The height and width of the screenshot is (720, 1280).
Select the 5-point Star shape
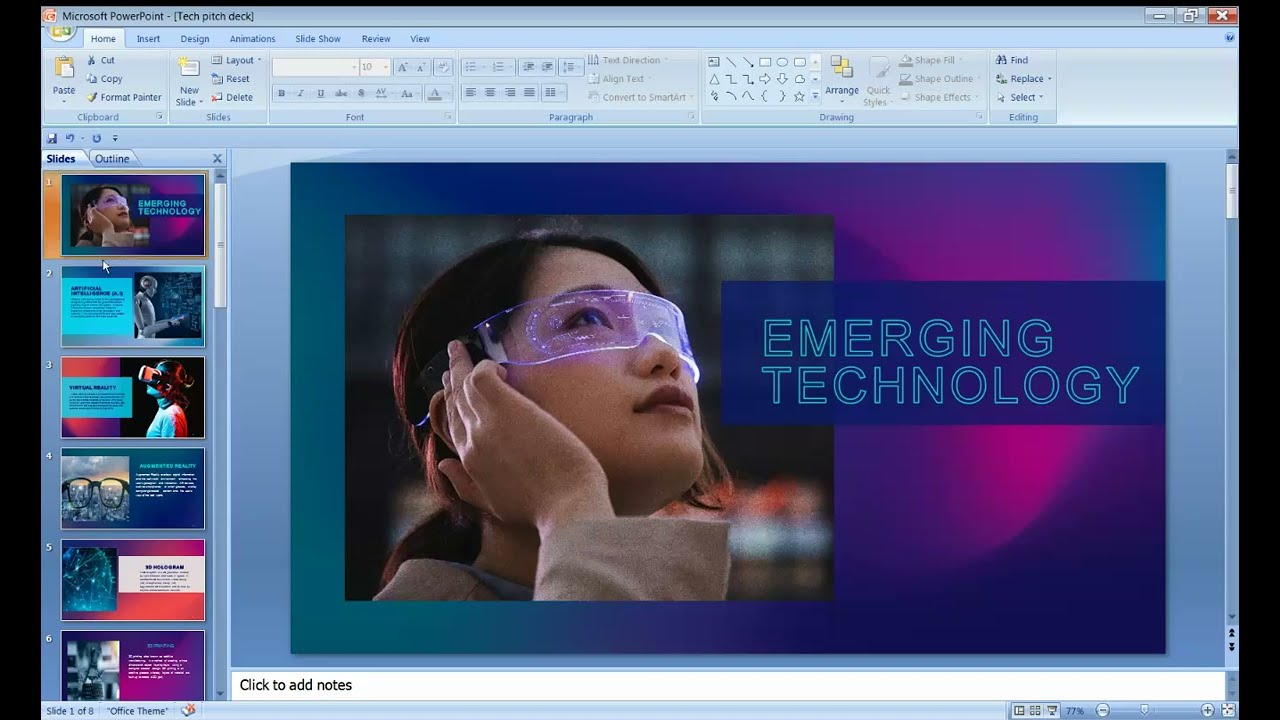coord(799,97)
